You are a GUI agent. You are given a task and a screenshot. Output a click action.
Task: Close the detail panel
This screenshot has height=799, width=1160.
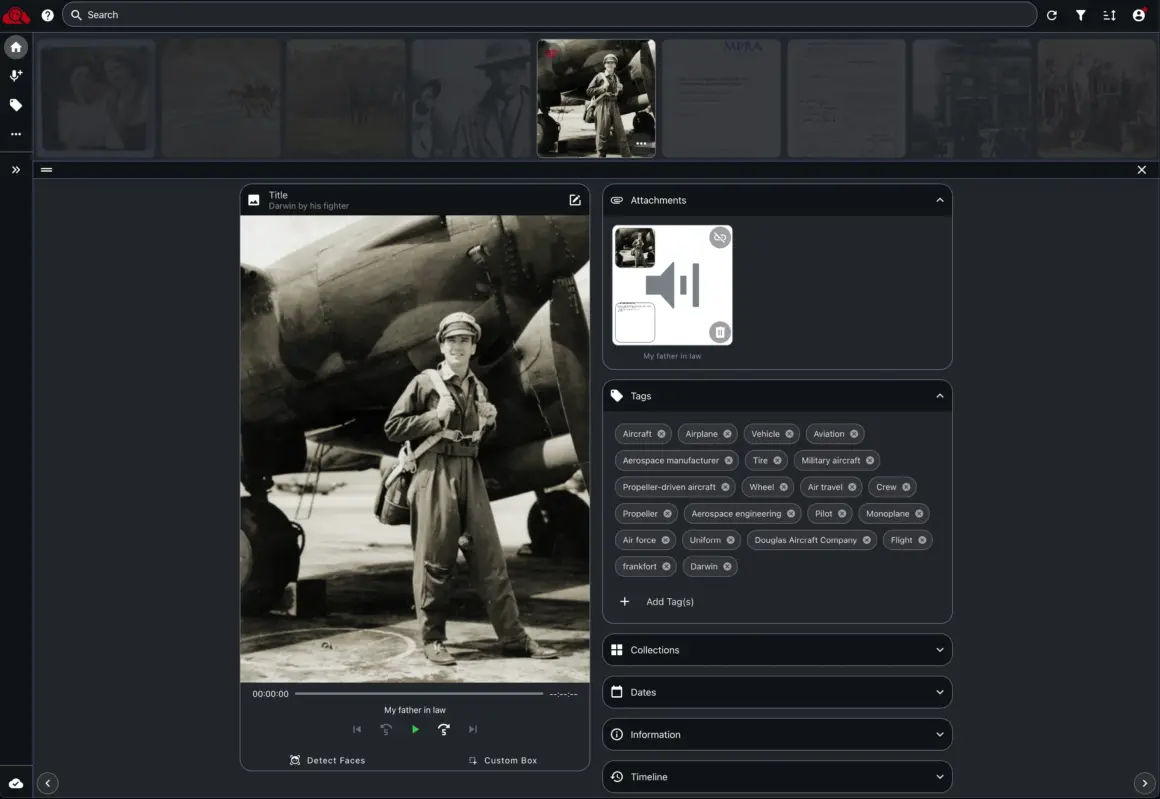tap(1142, 169)
